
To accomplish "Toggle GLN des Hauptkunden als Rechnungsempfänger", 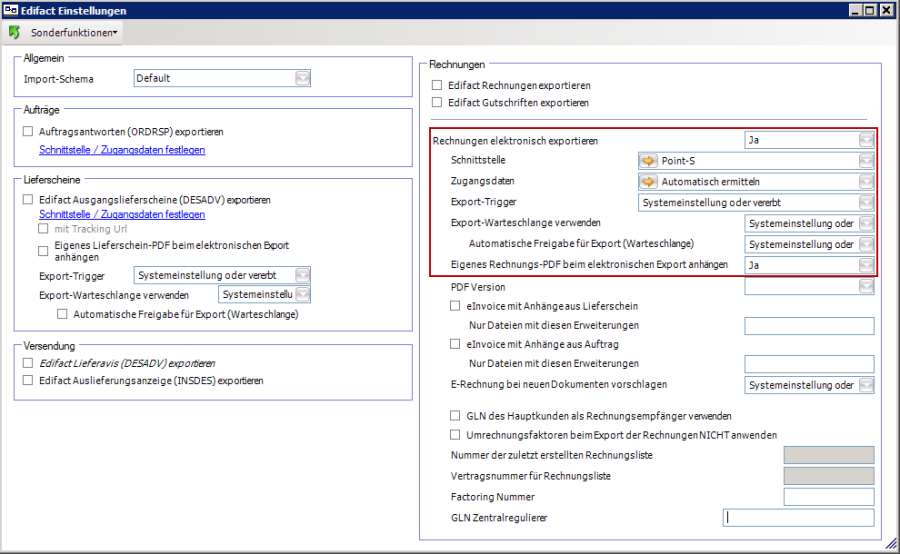I will tap(457, 415).
